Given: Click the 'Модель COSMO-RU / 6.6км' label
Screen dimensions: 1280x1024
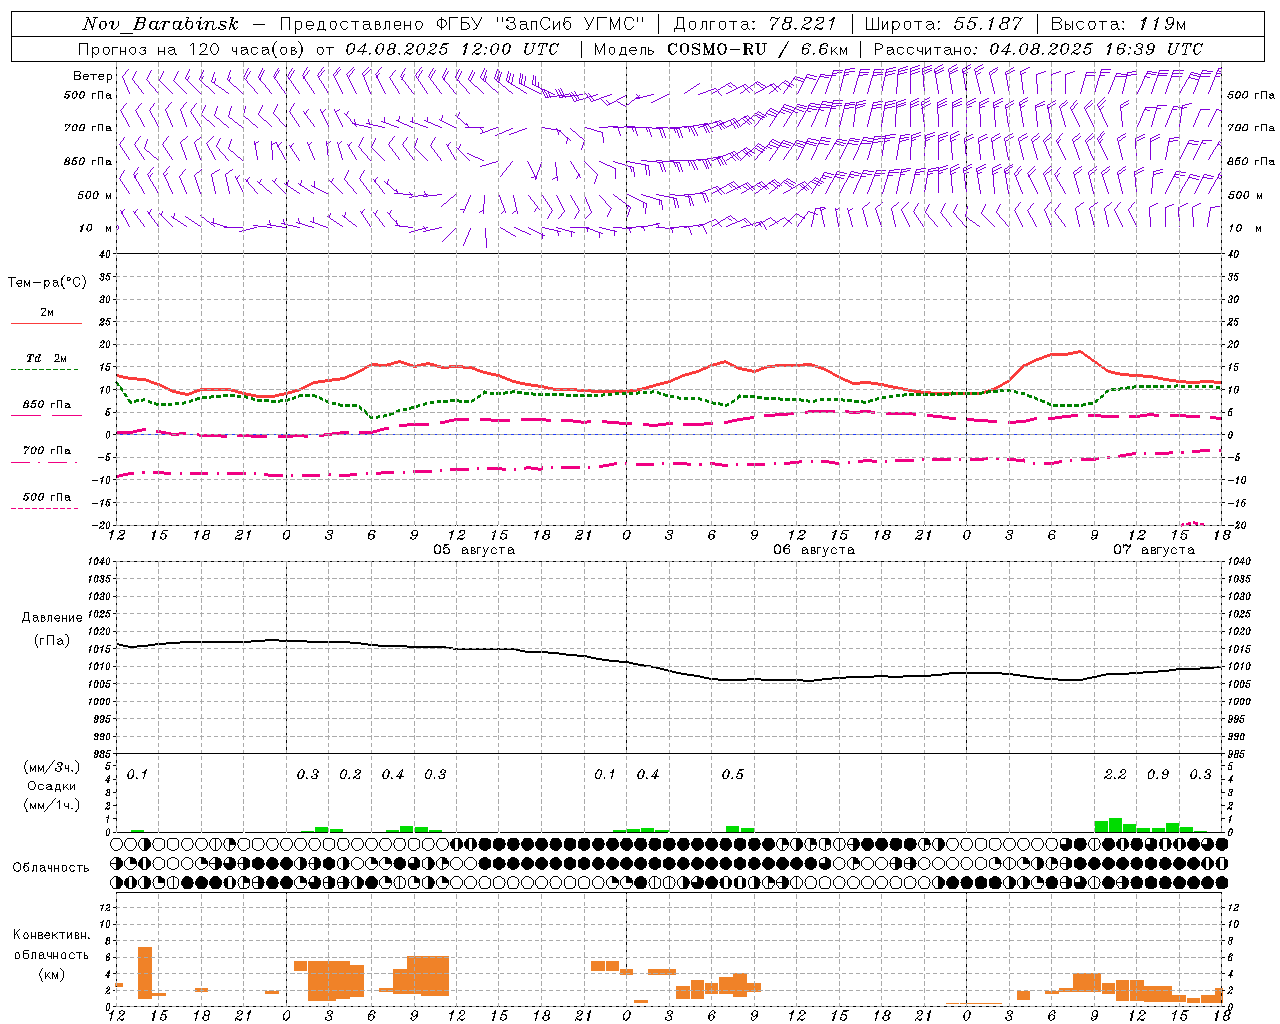Looking at the screenshot, I should [721, 49].
